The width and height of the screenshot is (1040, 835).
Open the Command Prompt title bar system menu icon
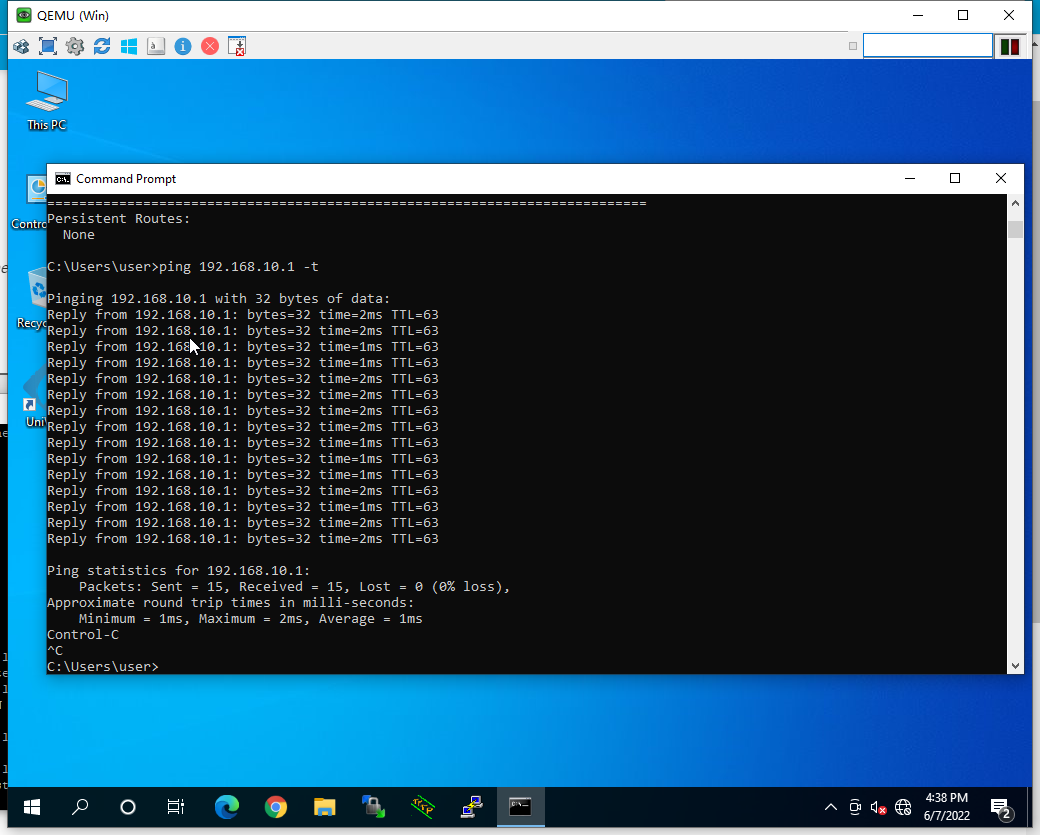pos(63,179)
